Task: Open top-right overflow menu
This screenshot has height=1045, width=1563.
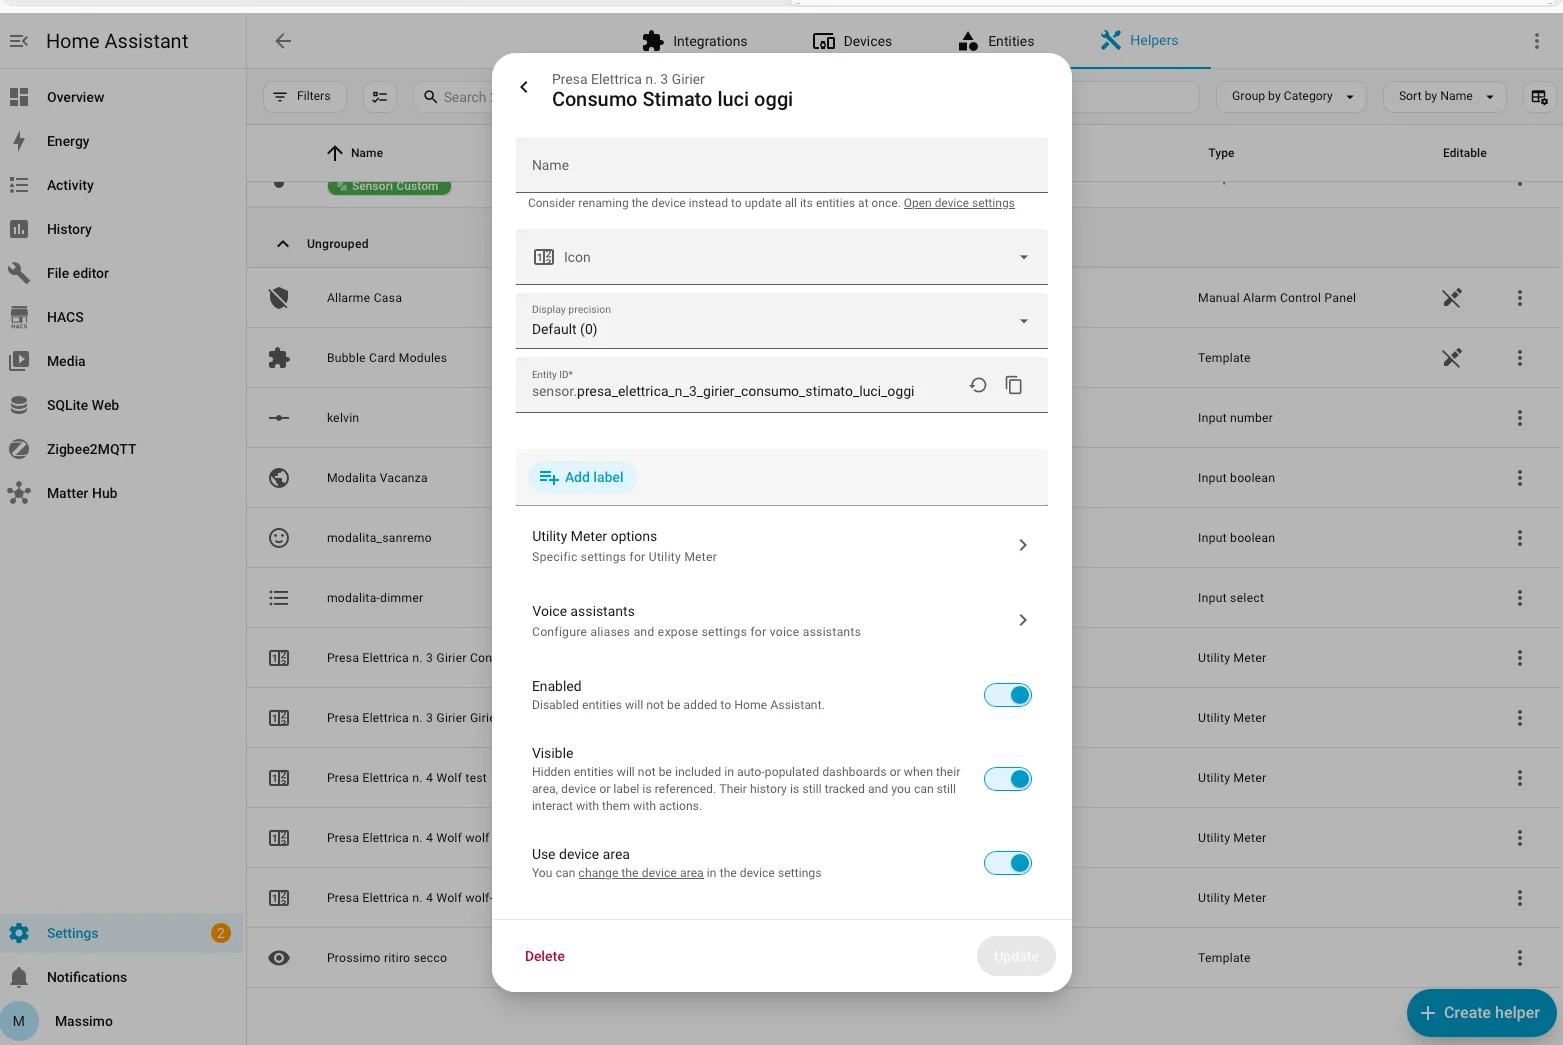Action: 1537,41
